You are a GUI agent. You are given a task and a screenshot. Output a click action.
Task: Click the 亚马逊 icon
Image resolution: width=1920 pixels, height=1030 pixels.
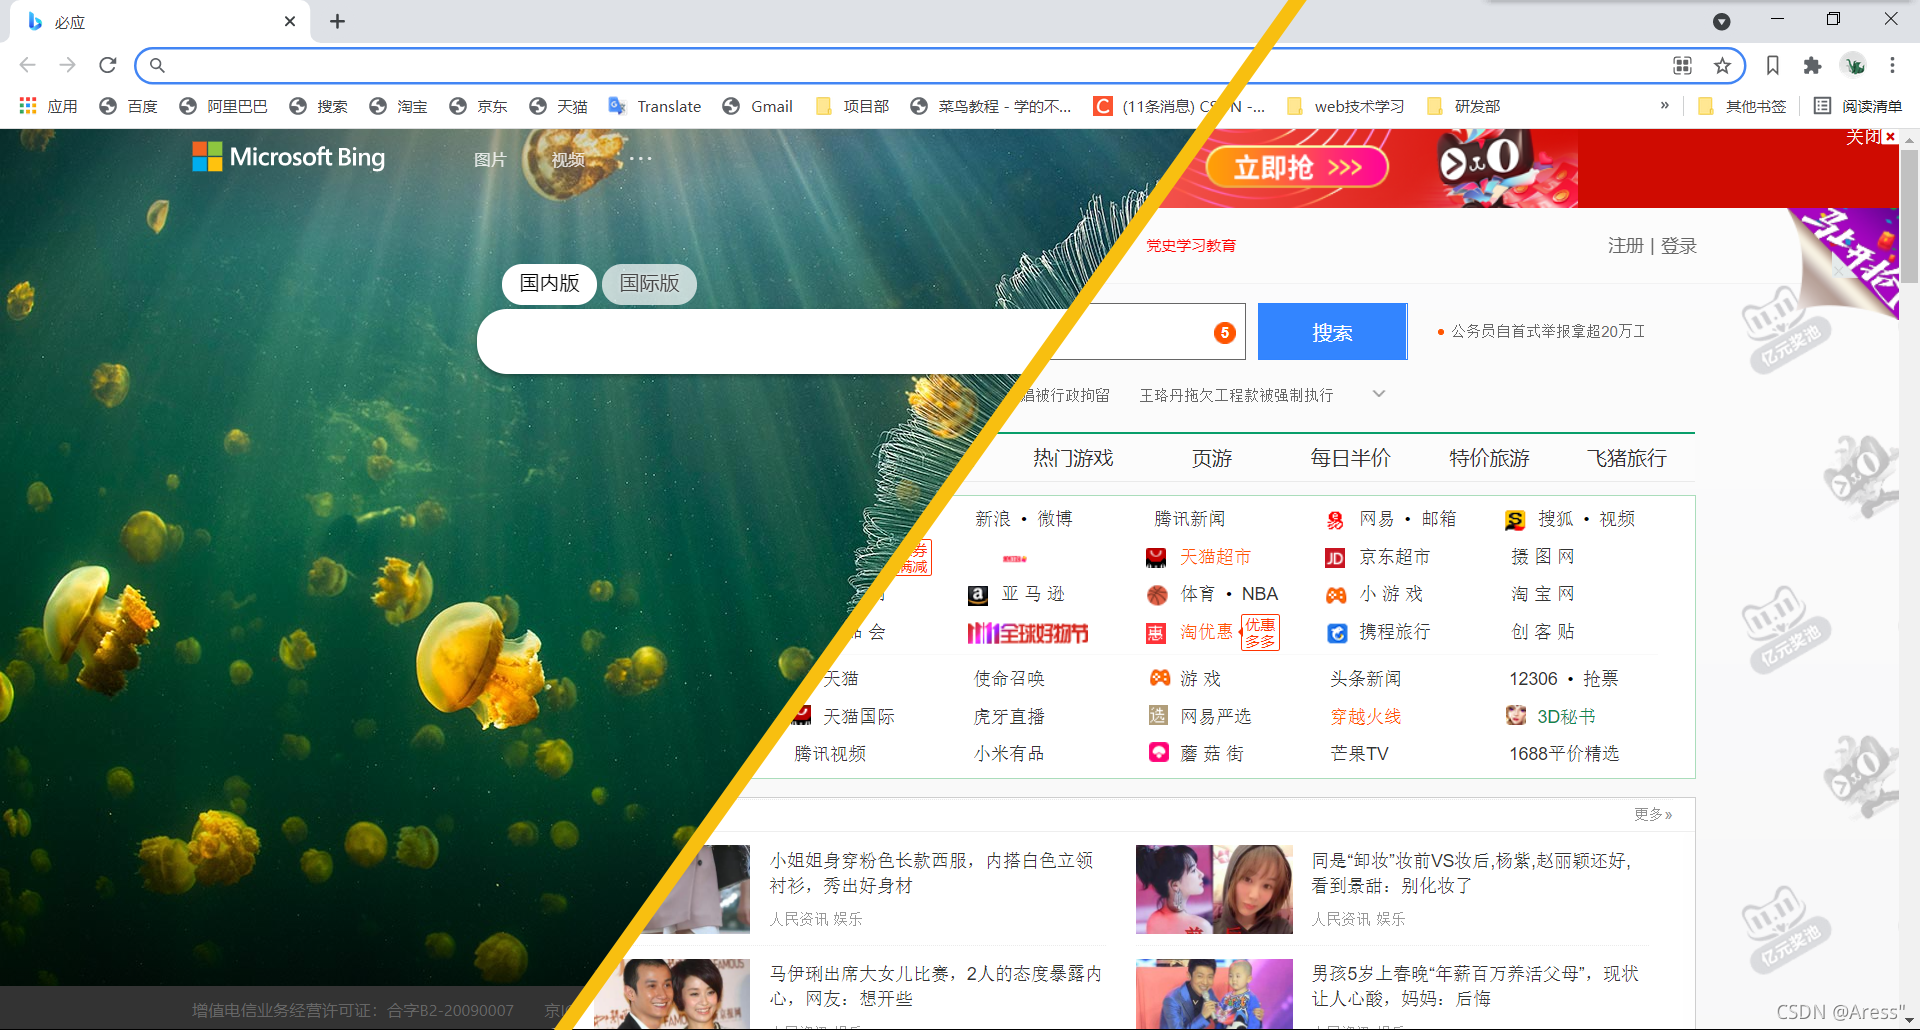click(978, 596)
